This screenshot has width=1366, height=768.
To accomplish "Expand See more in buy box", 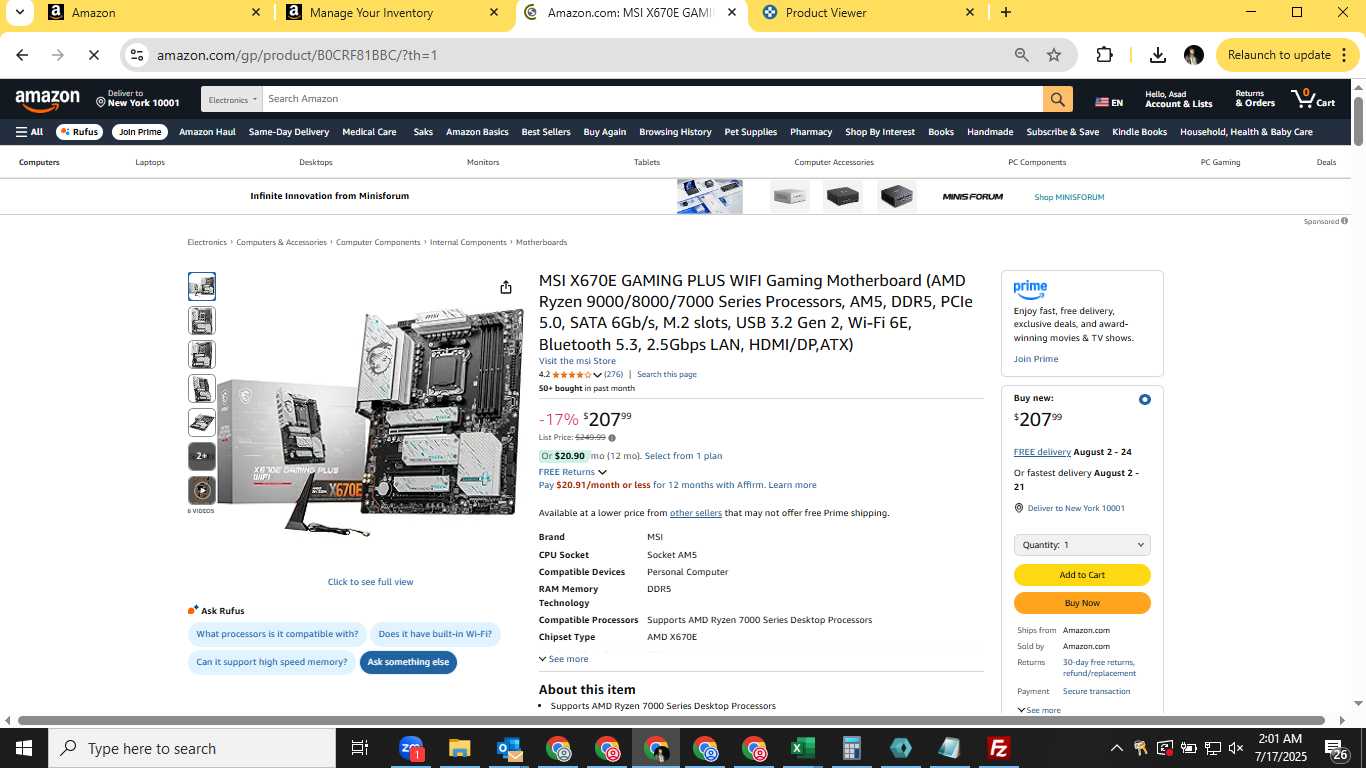I will point(1039,710).
